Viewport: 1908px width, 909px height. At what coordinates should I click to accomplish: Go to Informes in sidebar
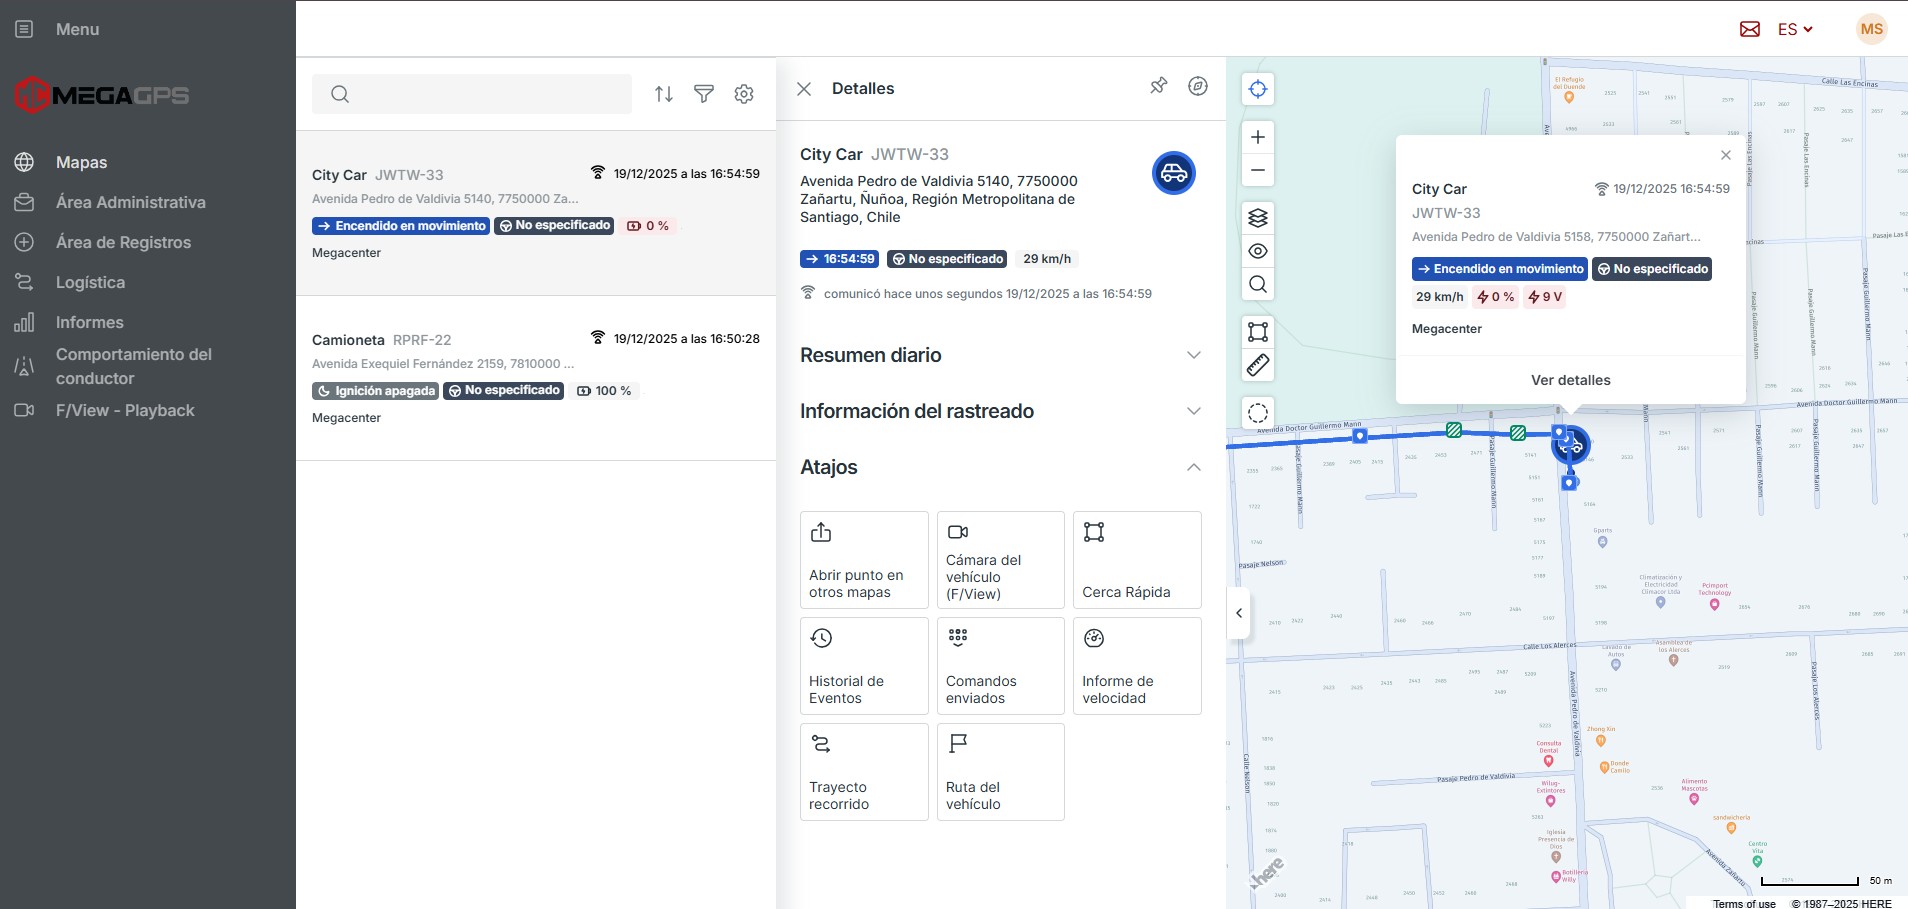pyautogui.click(x=89, y=322)
